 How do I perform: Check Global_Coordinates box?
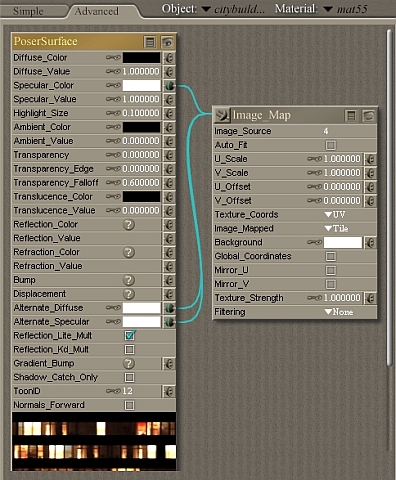[x=331, y=256]
